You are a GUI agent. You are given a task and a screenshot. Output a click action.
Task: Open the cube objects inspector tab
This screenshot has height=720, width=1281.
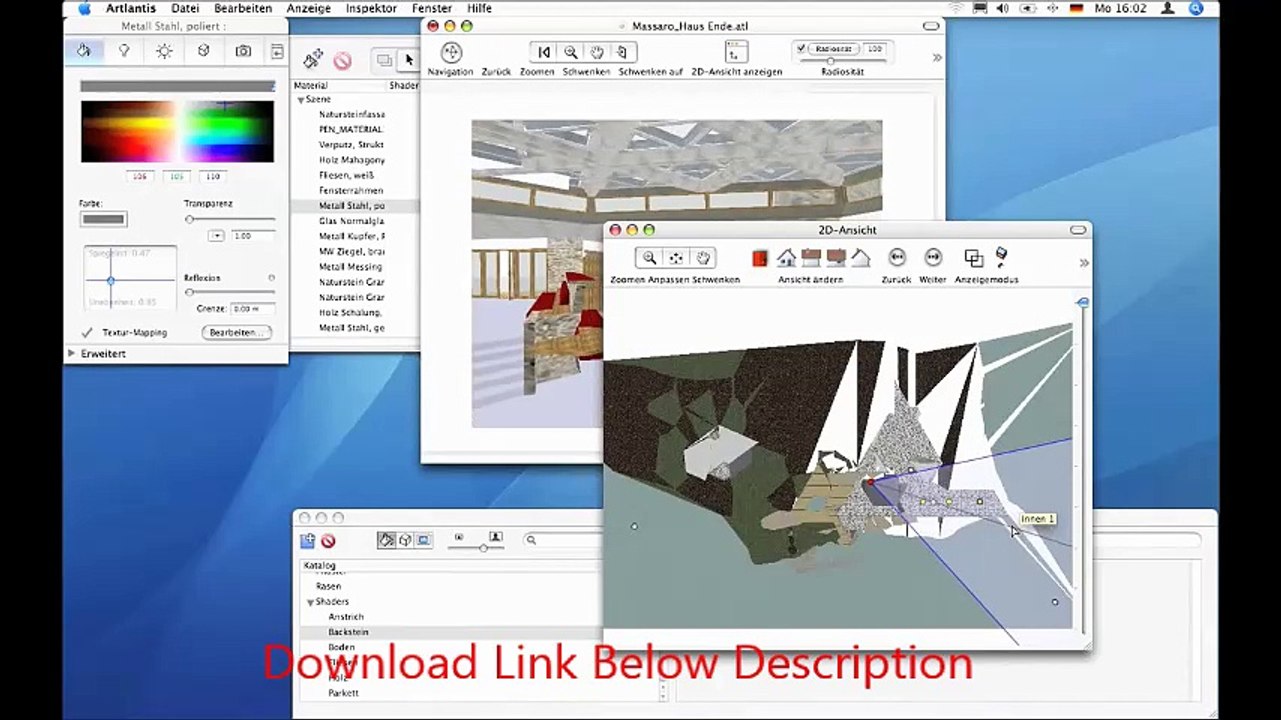[204, 50]
